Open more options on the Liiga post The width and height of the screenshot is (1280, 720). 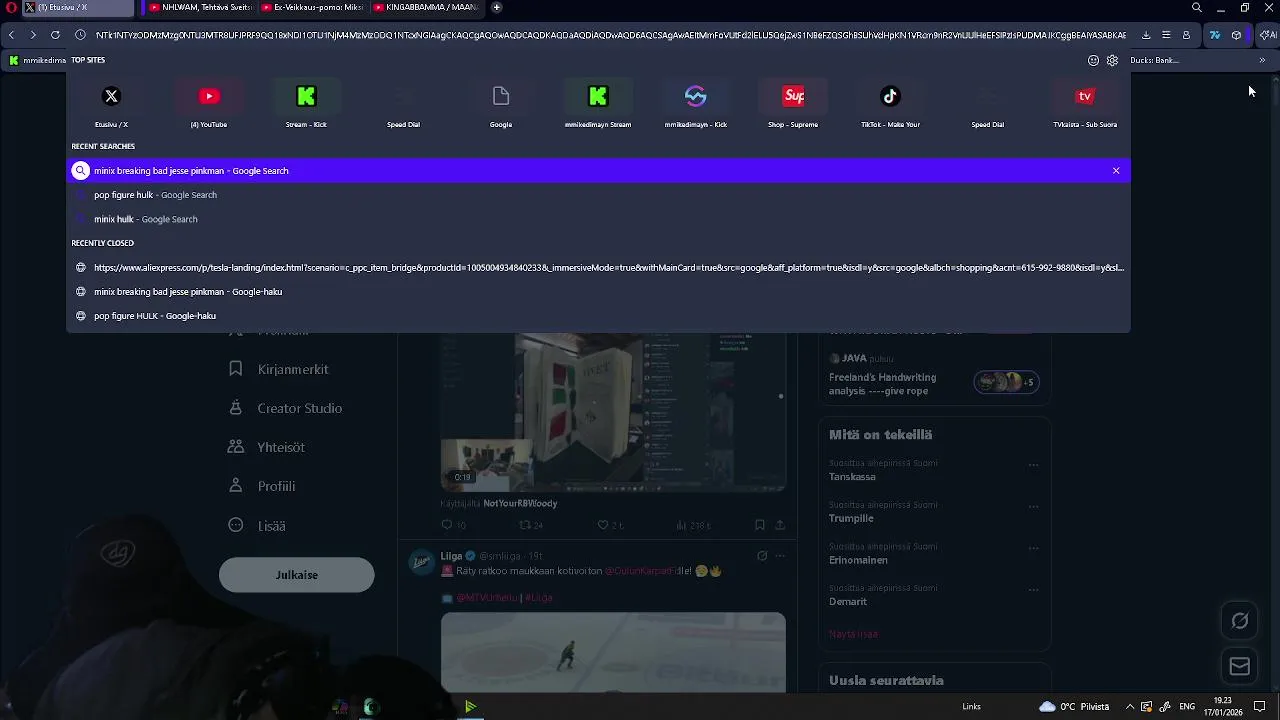click(781, 556)
